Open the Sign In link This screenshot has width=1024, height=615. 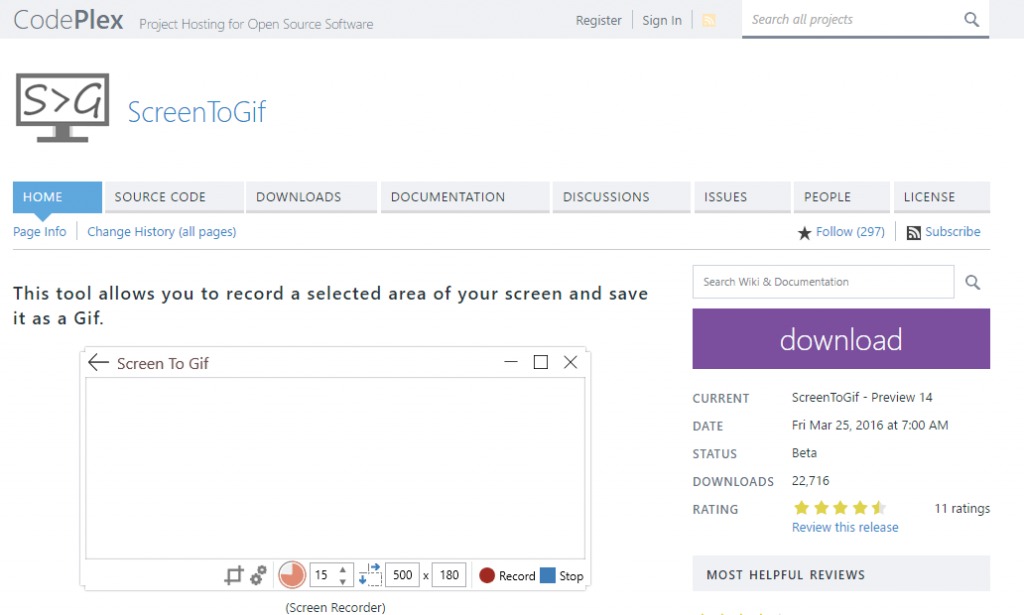(x=662, y=20)
